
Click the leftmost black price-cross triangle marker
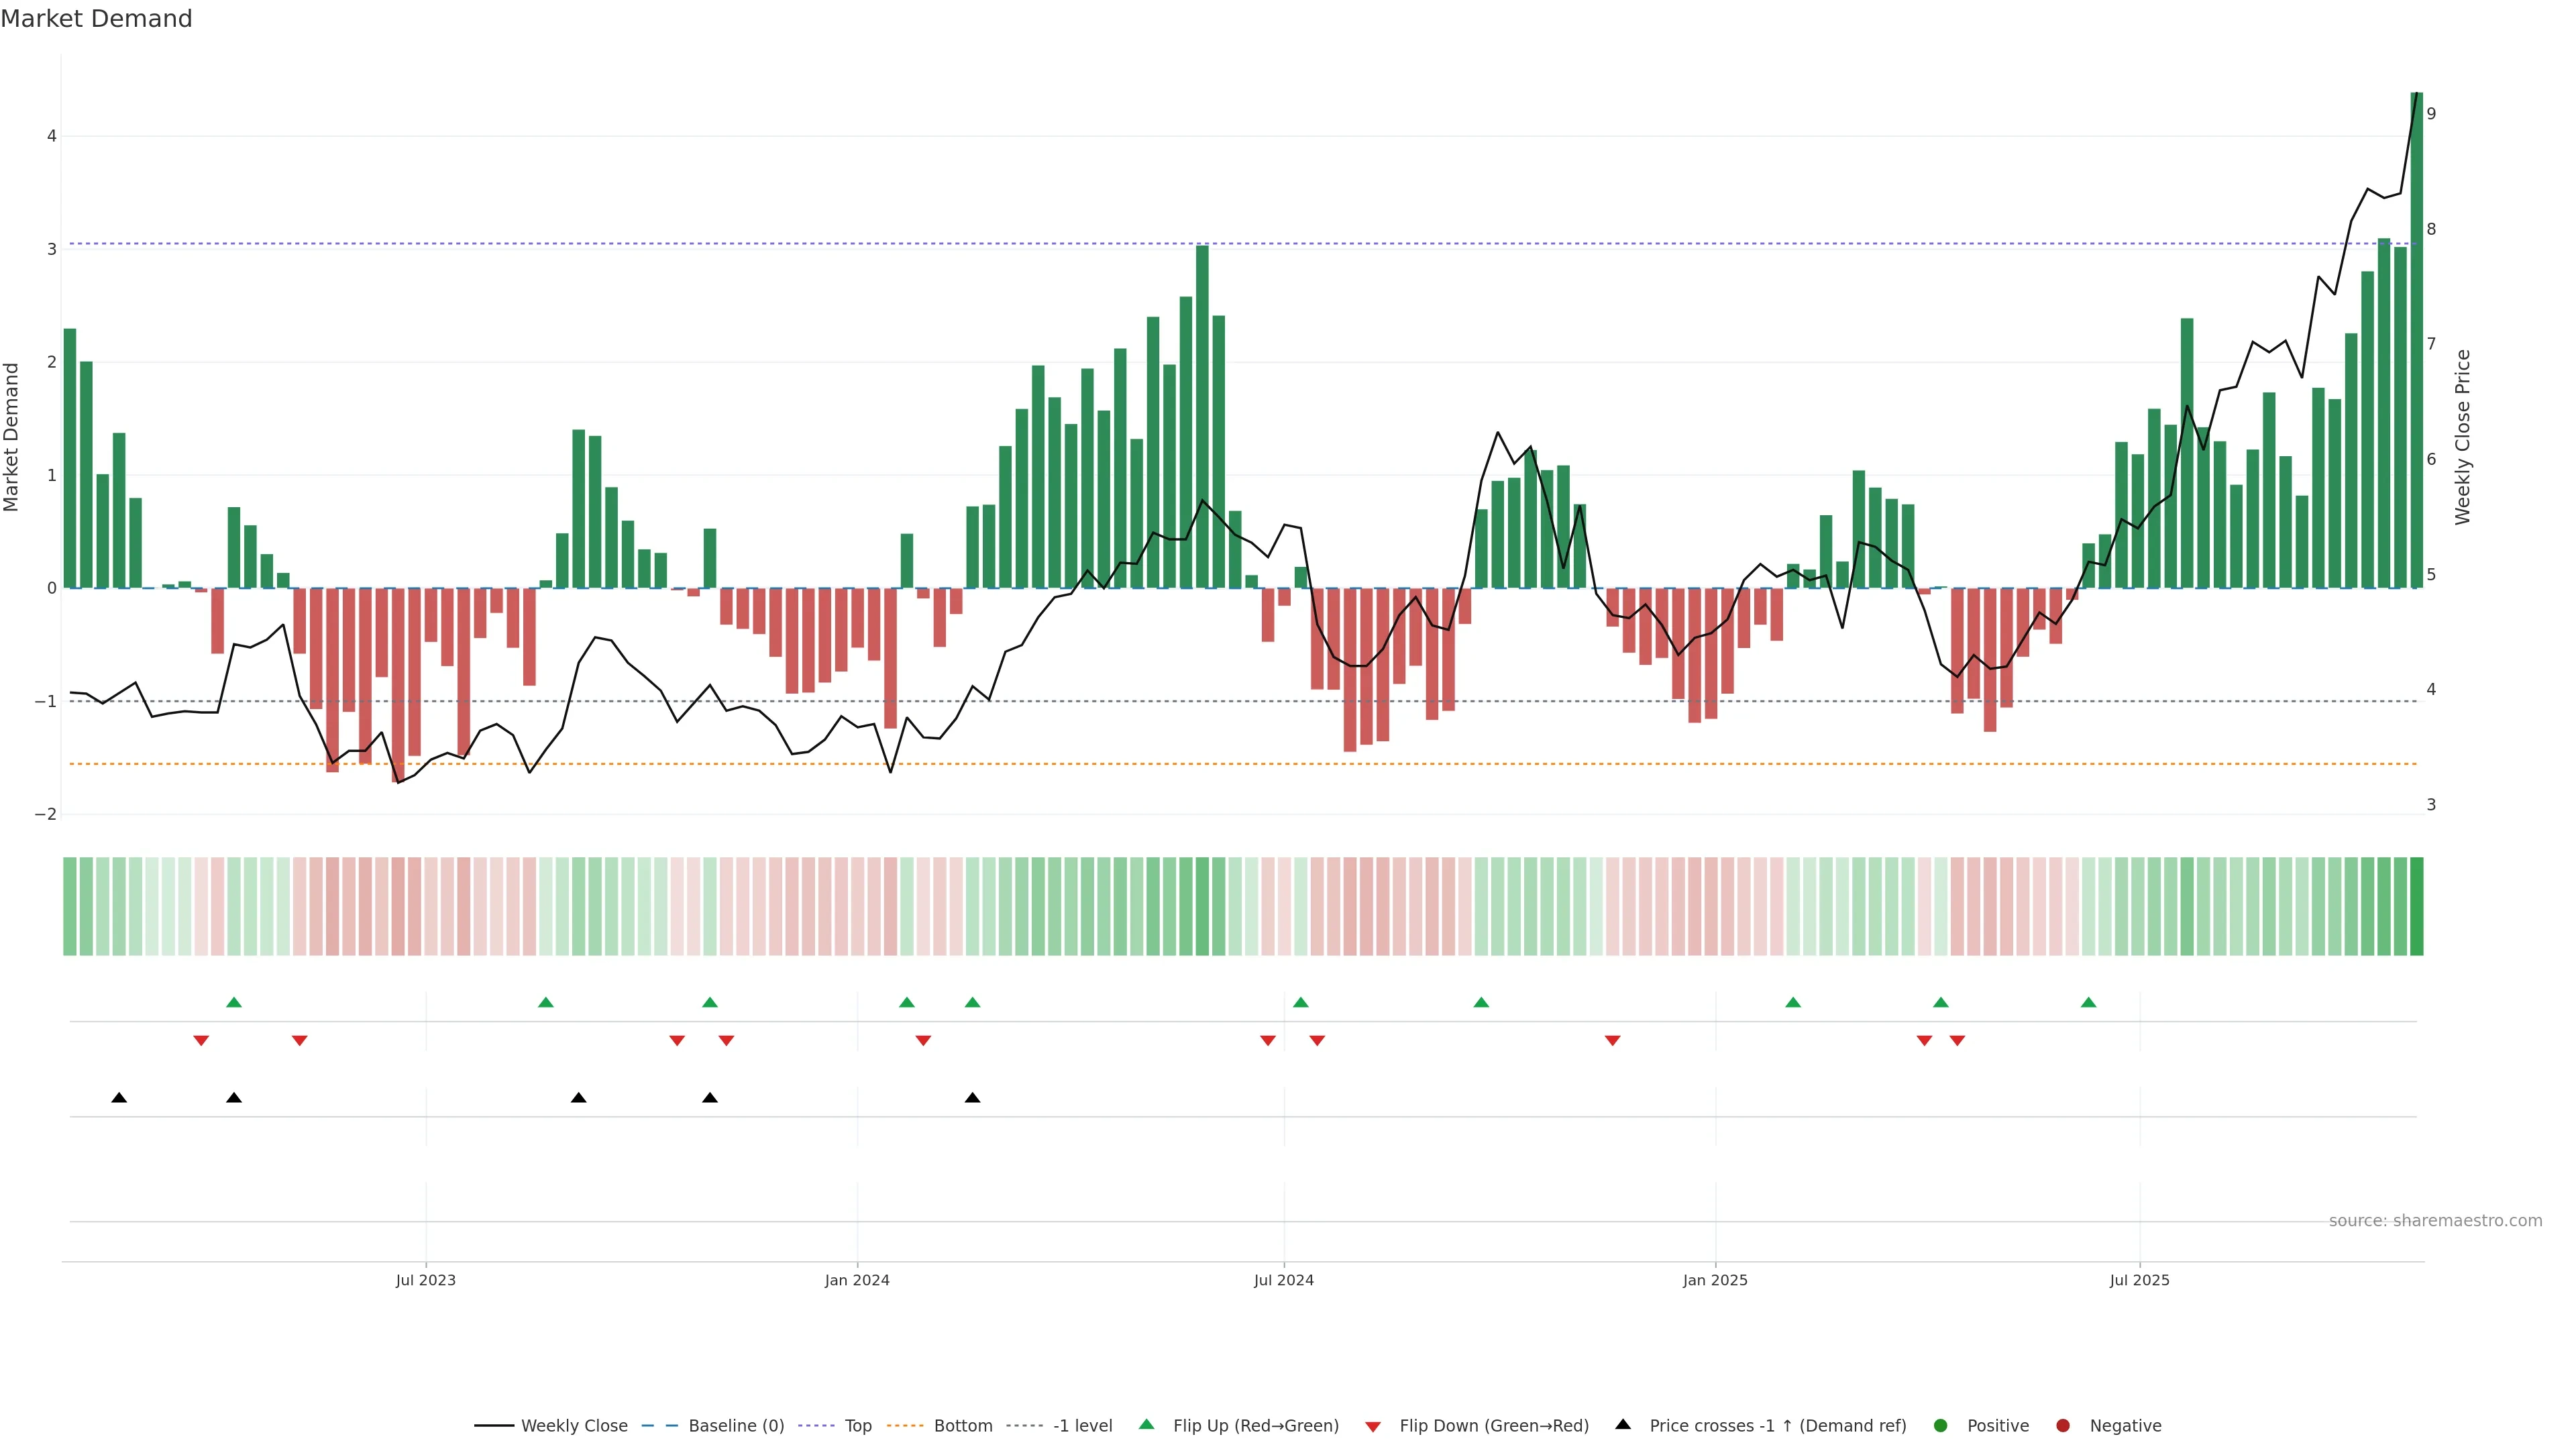[x=119, y=1098]
